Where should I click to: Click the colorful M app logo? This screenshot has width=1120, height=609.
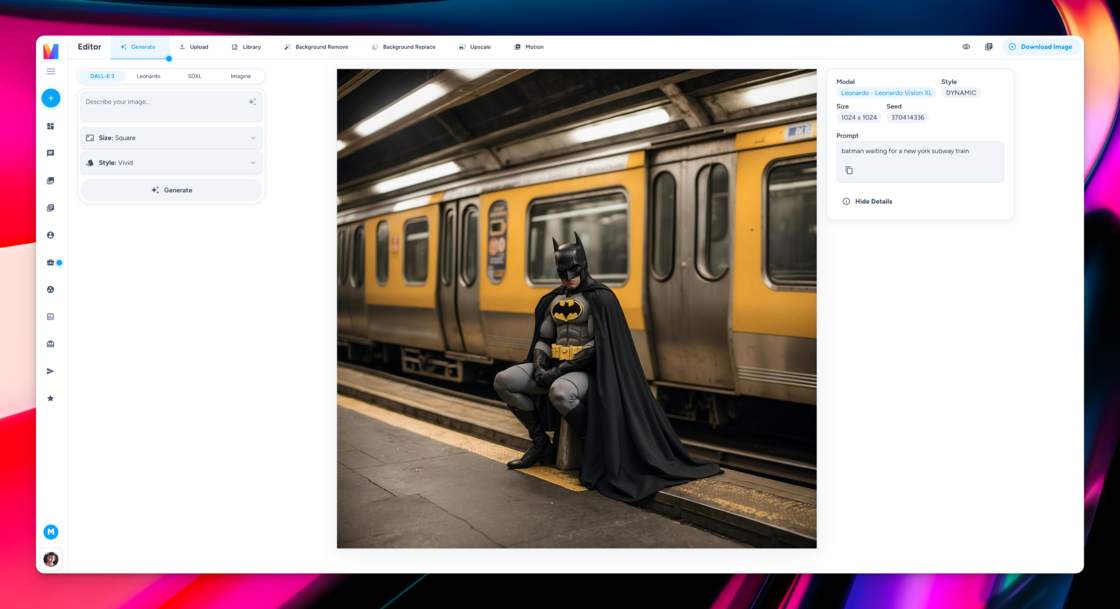tap(51, 51)
